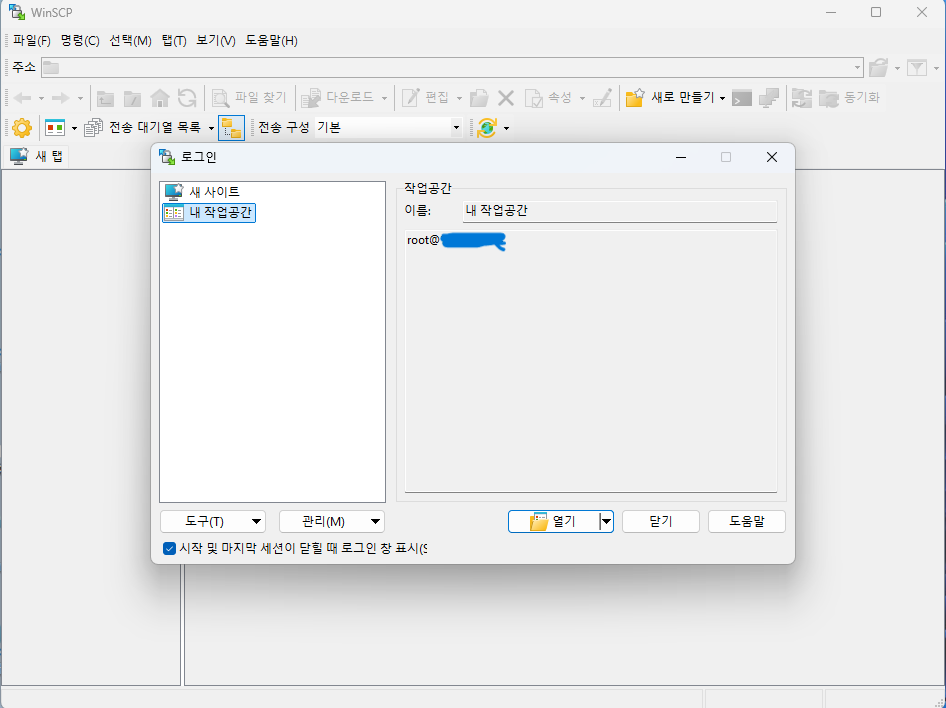Toggle the directory tree view icon
The width and height of the screenshot is (946, 708).
pyautogui.click(x=231, y=128)
